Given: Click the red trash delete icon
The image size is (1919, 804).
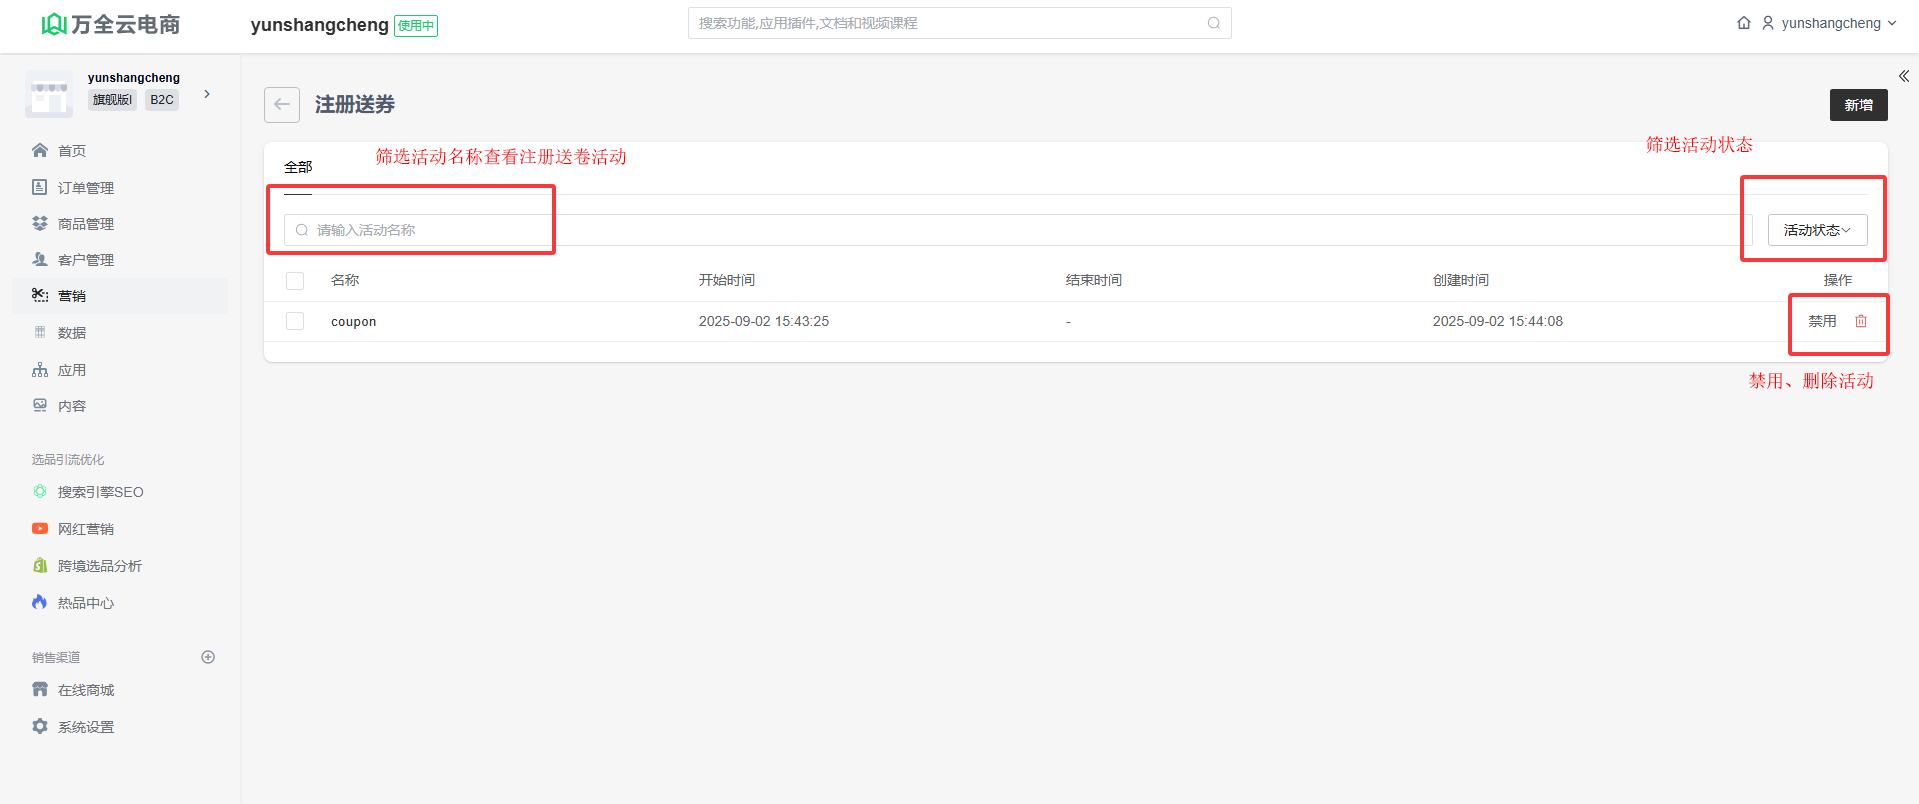Looking at the screenshot, I should [x=1861, y=321].
